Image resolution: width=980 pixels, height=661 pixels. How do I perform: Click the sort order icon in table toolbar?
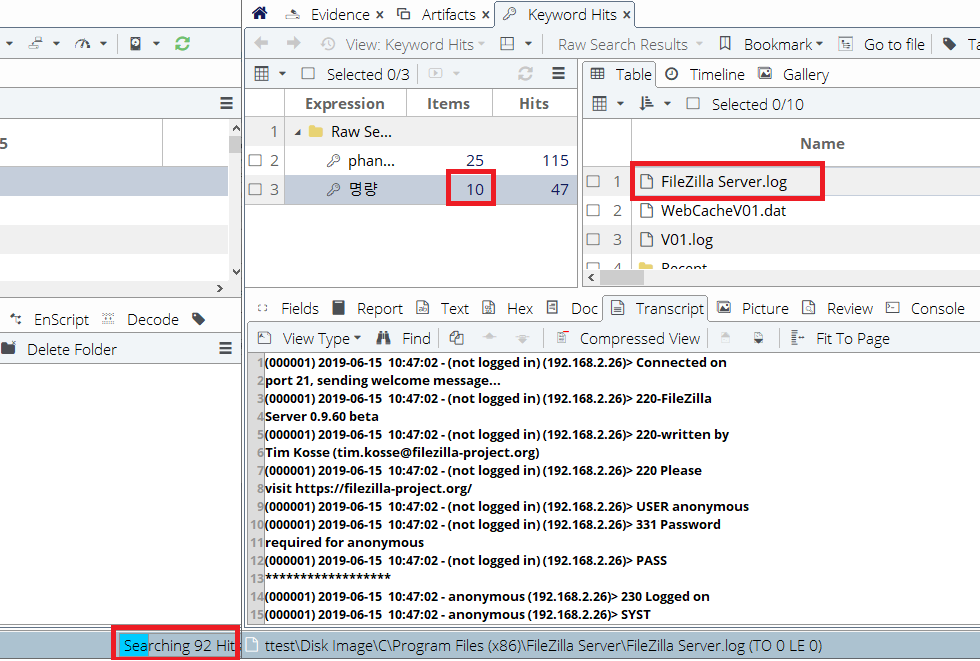[645, 104]
